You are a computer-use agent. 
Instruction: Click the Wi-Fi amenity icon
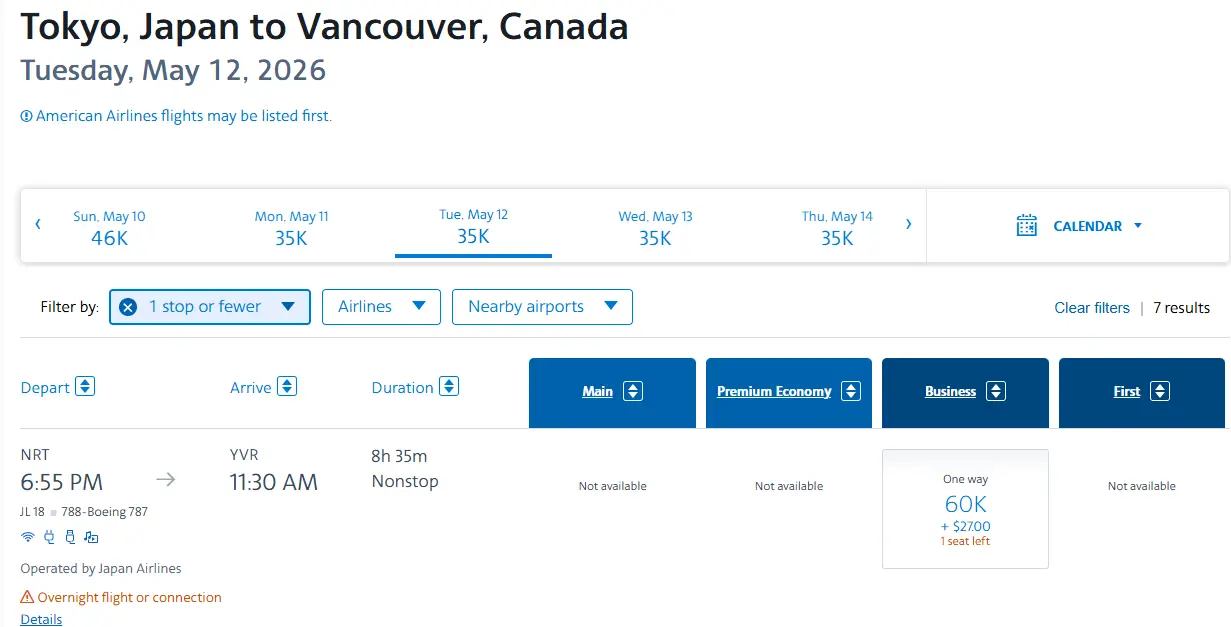(x=27, y=537)
